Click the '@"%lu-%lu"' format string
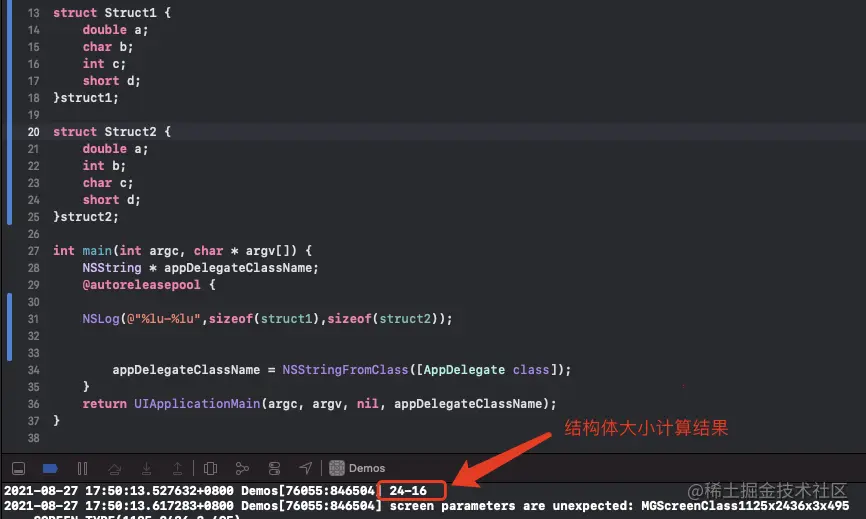Viewport: 866px width, 519px height. (163, 319)
